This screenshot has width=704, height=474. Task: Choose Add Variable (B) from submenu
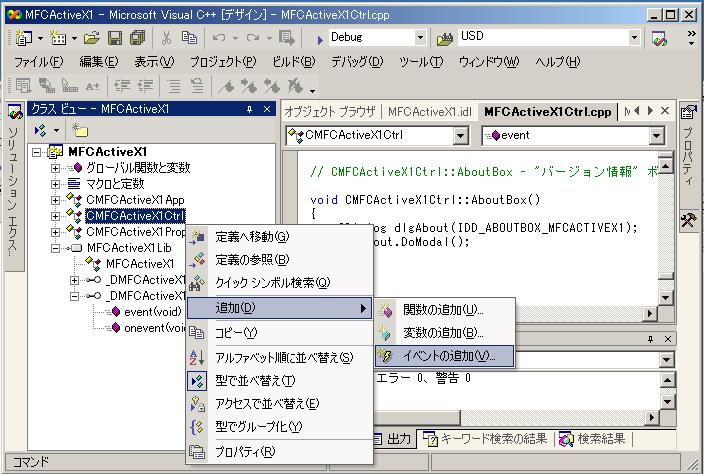point(444,333)
